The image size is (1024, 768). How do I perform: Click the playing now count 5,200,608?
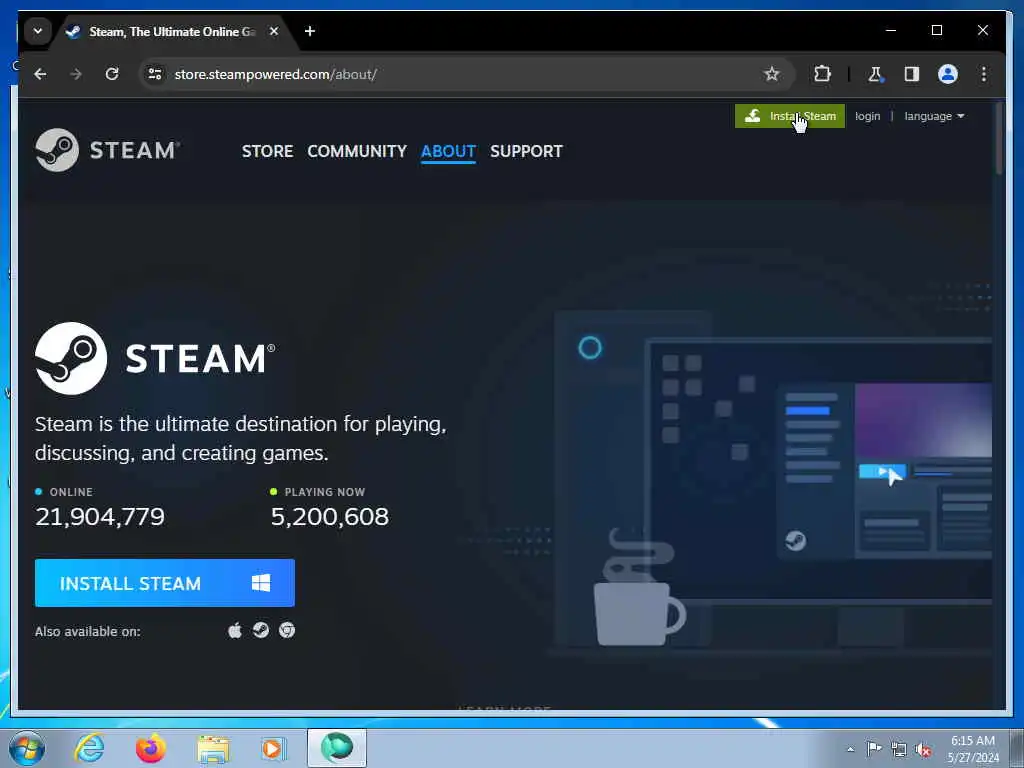[330, 517]
